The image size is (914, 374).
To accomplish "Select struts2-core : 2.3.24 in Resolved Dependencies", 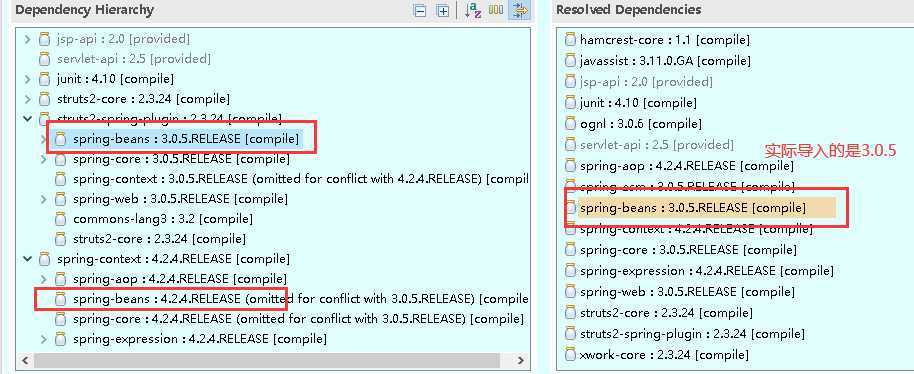I will click(666, 312).
